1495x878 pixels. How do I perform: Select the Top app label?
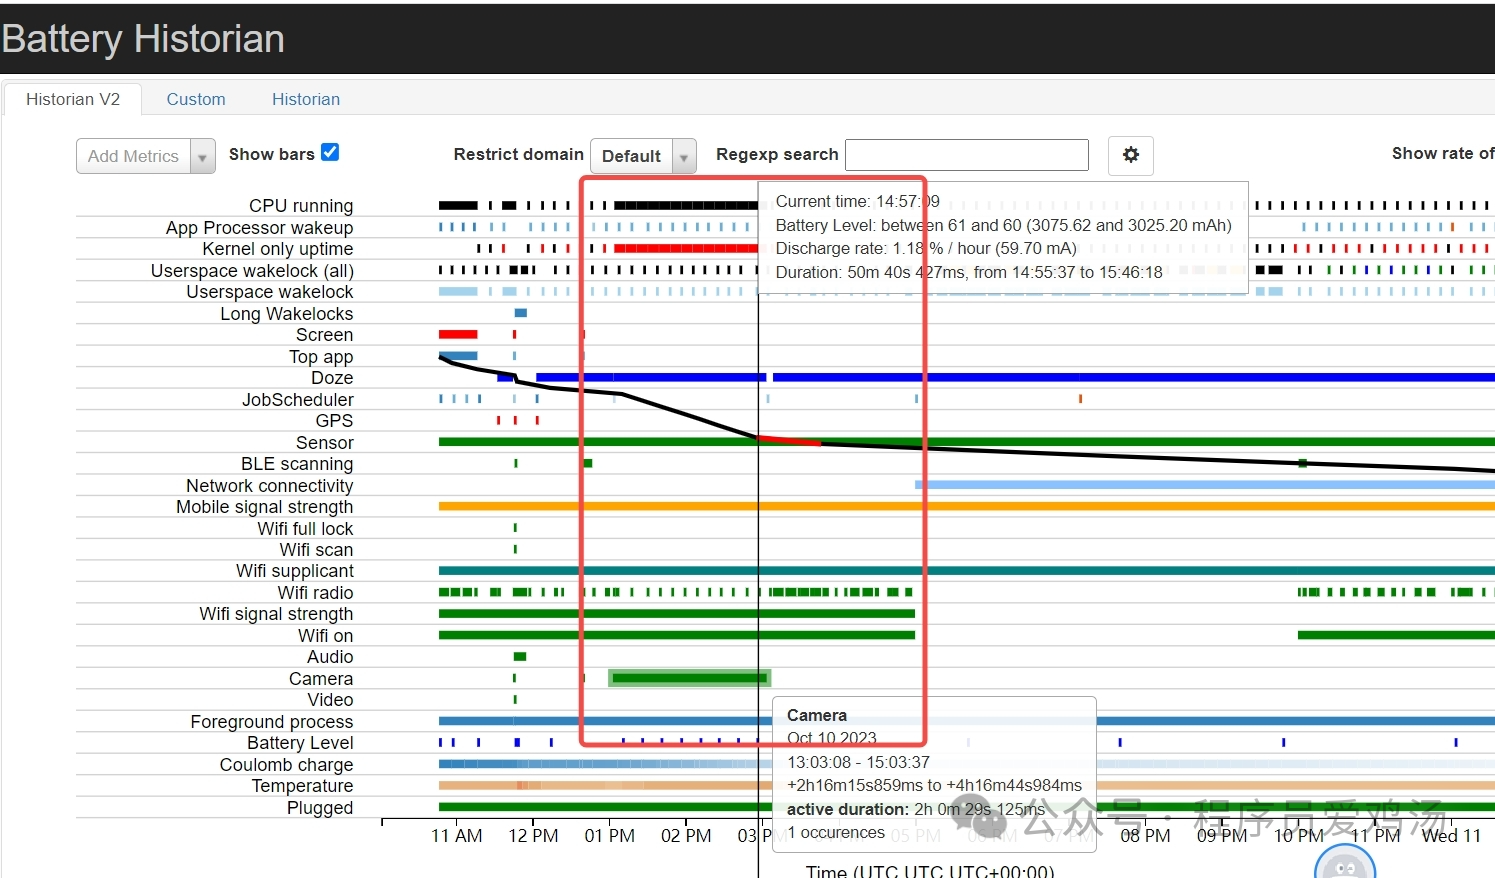point(321,357)
